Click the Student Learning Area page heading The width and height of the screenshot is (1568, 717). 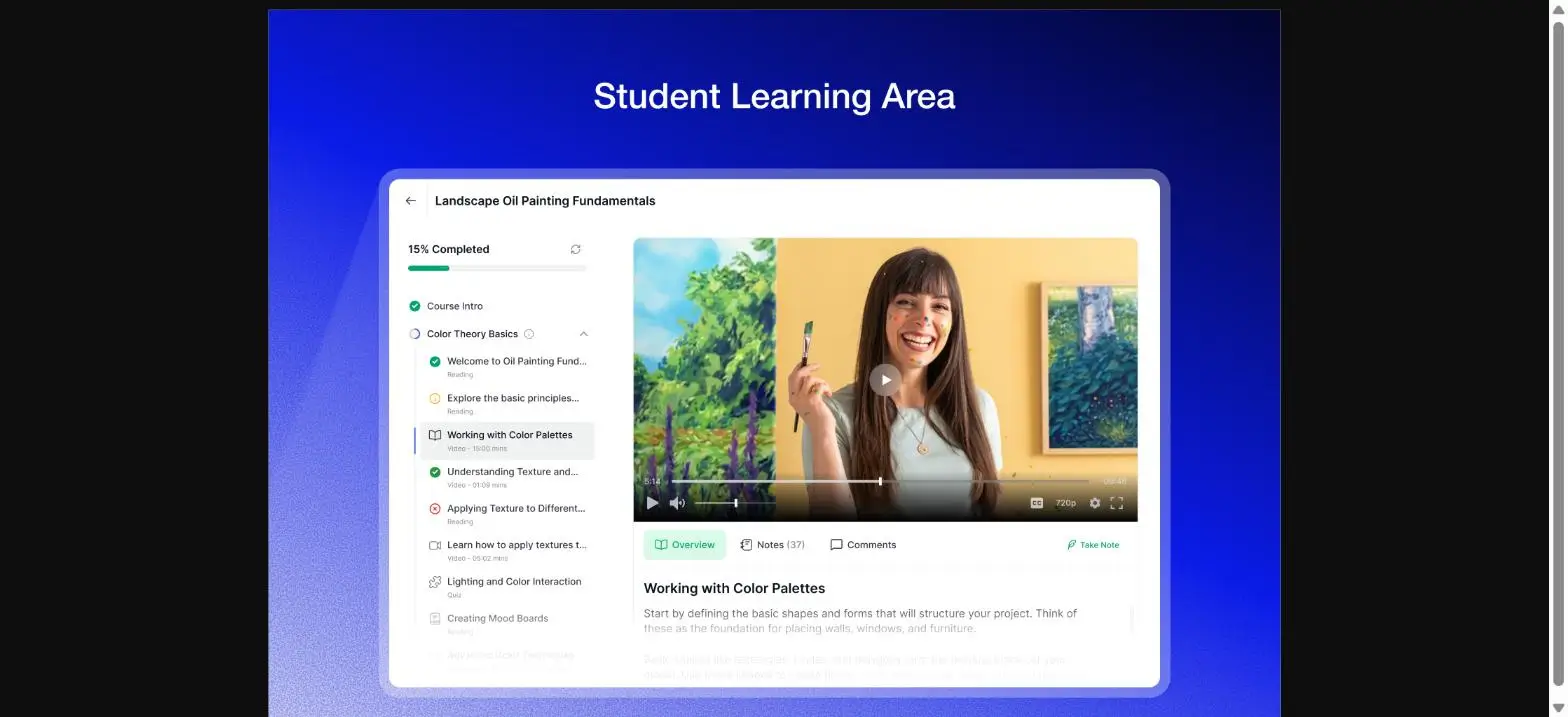pyautogui.click(x=774, y=96)
